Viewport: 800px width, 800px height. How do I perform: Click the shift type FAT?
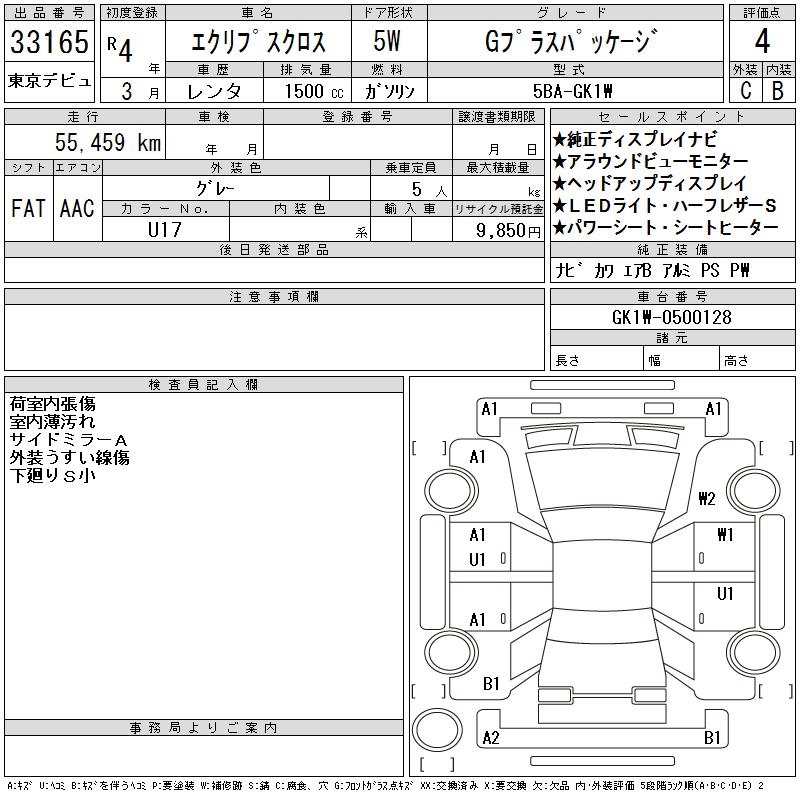28,209
